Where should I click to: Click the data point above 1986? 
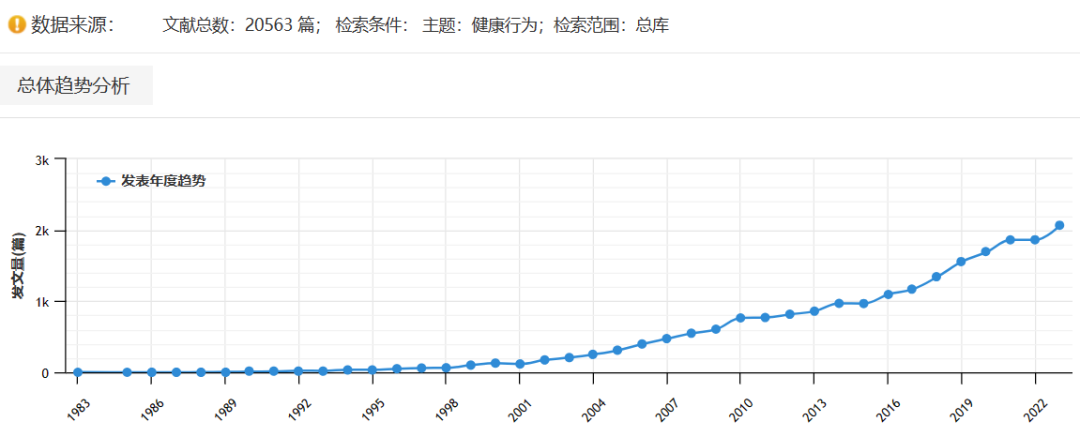(152, 372)
